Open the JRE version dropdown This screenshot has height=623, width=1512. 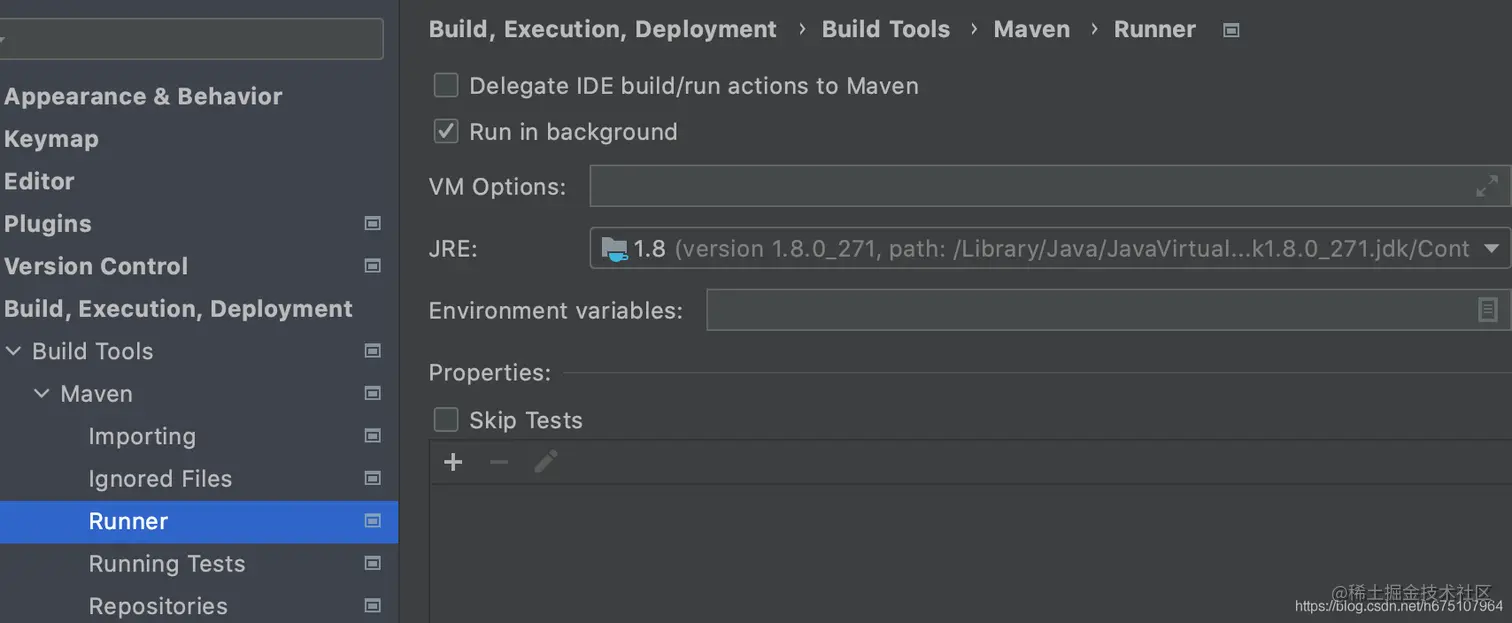(x=1491, y=248)
